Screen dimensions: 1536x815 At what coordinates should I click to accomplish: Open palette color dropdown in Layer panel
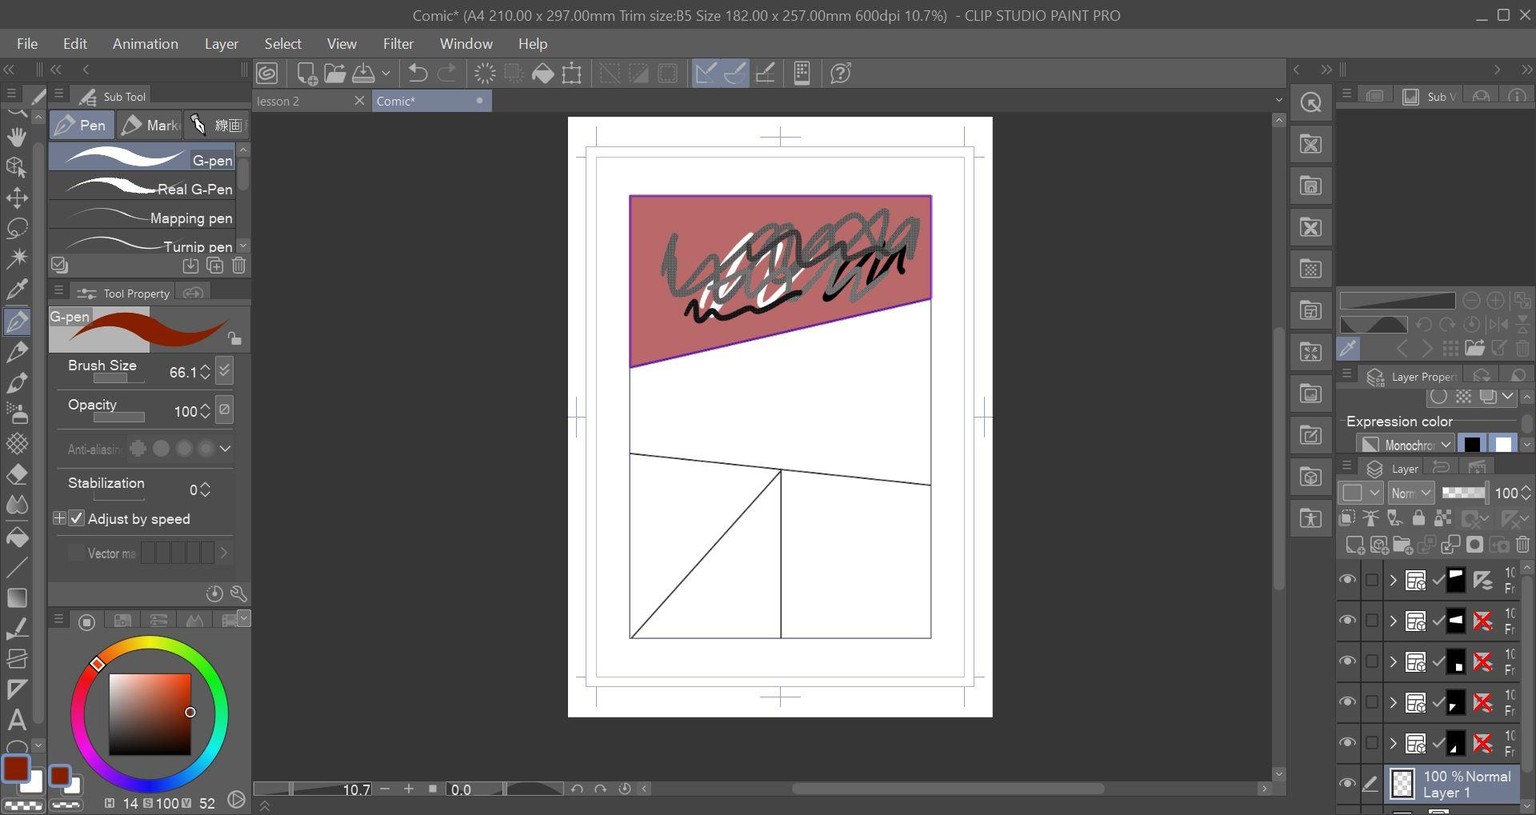click(x=1361, y=493)
